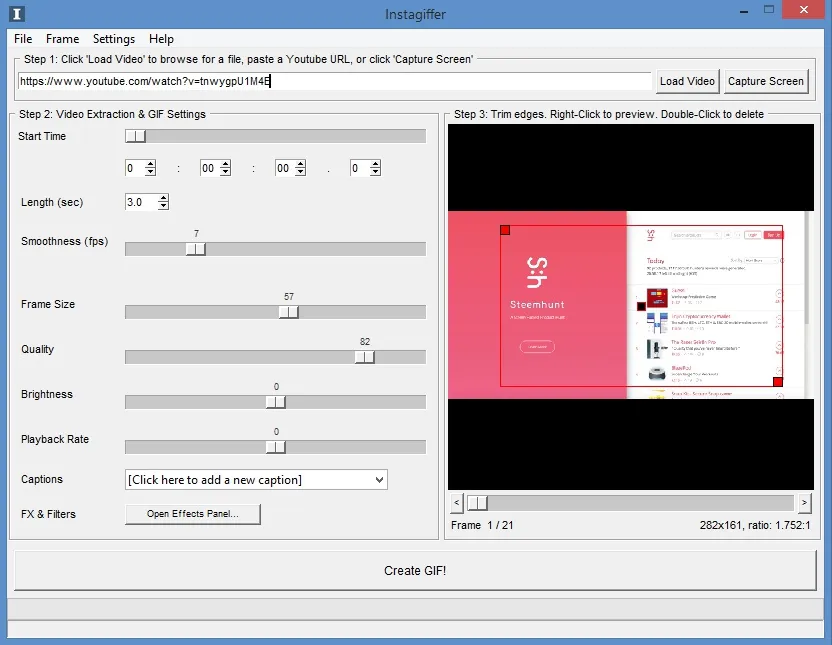Image resolution: width=832 pixels, height=645 pixels.
Task: Open the Effects Panel
Action: coord(193,514)
